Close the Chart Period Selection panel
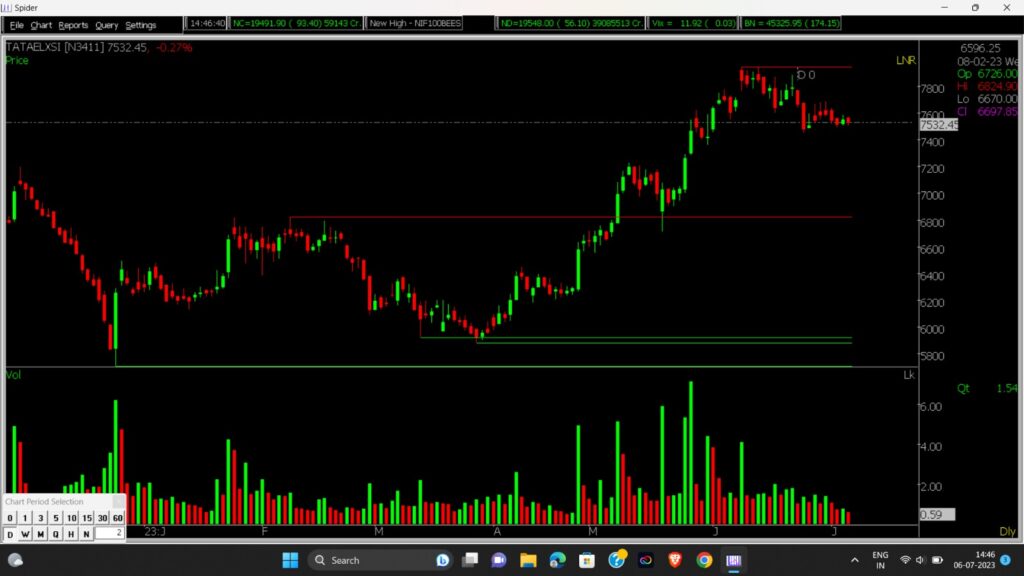 [118, 501]
